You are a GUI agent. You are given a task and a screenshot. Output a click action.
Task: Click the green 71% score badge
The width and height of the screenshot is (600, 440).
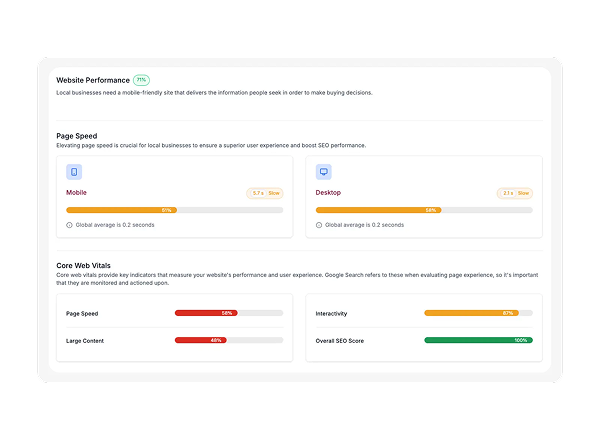[x=141, y=79]
